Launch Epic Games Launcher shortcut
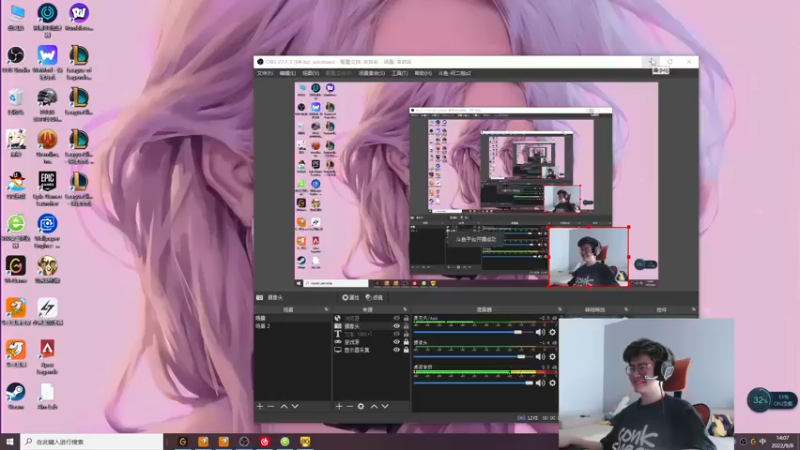The height and width of the screenshot is (450, 800). (47, 188)
